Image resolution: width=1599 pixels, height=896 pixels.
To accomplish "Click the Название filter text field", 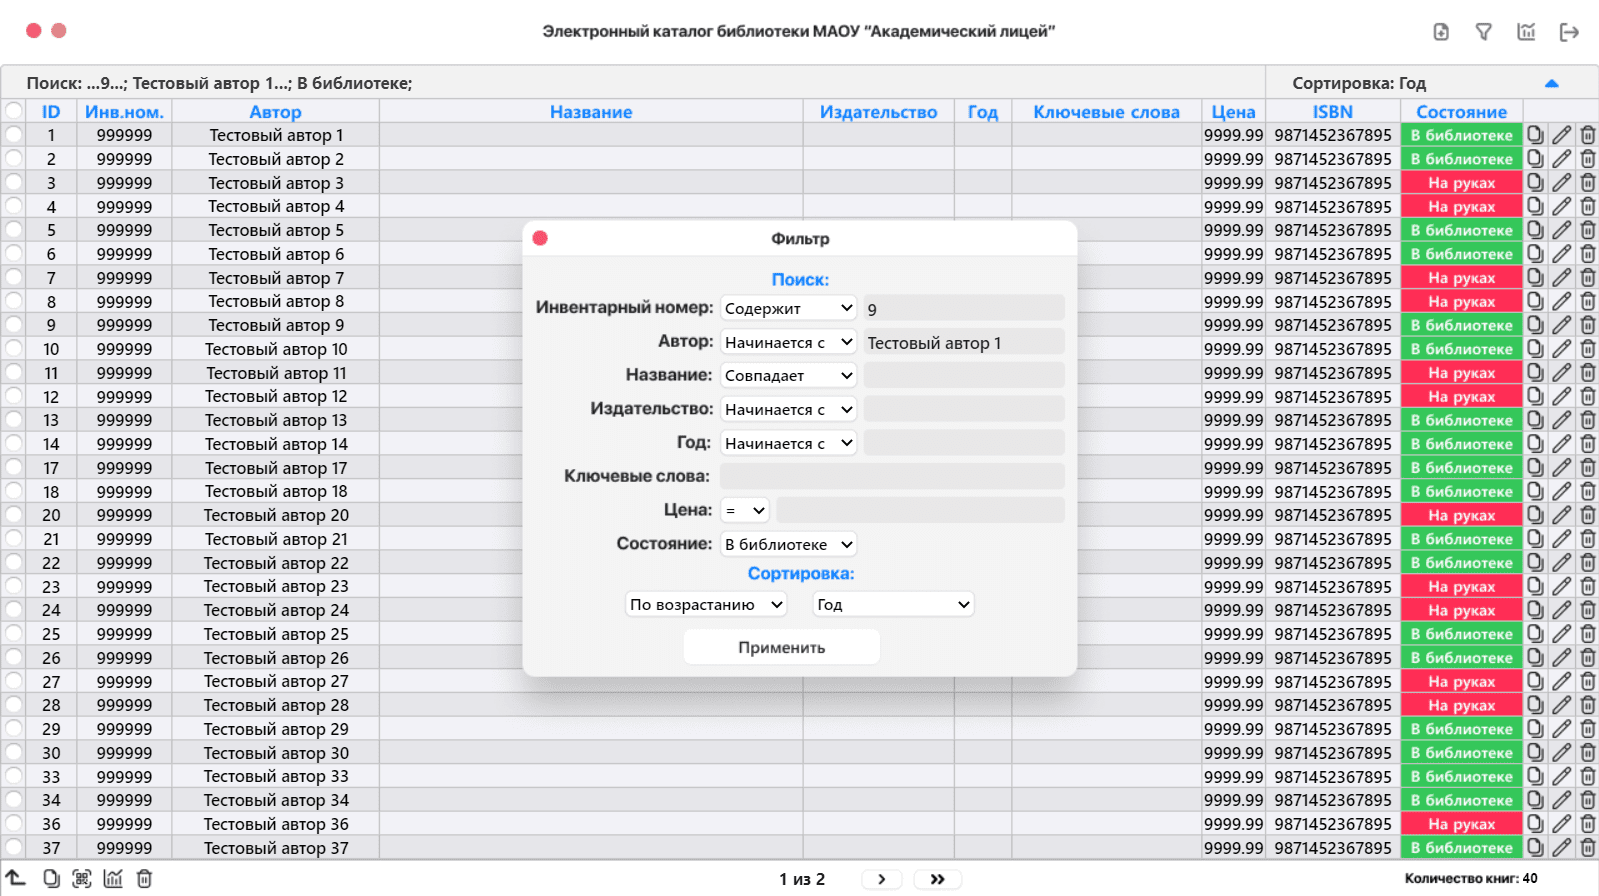I will [x=963, y=376].
